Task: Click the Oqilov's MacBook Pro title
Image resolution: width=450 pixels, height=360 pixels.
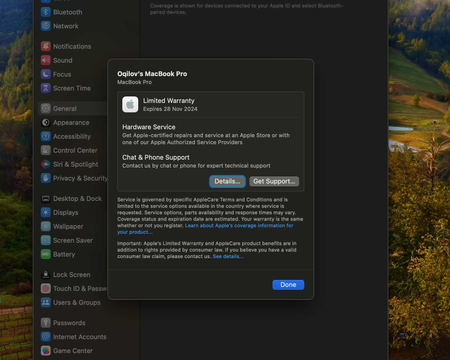Action: click(152, 74)
